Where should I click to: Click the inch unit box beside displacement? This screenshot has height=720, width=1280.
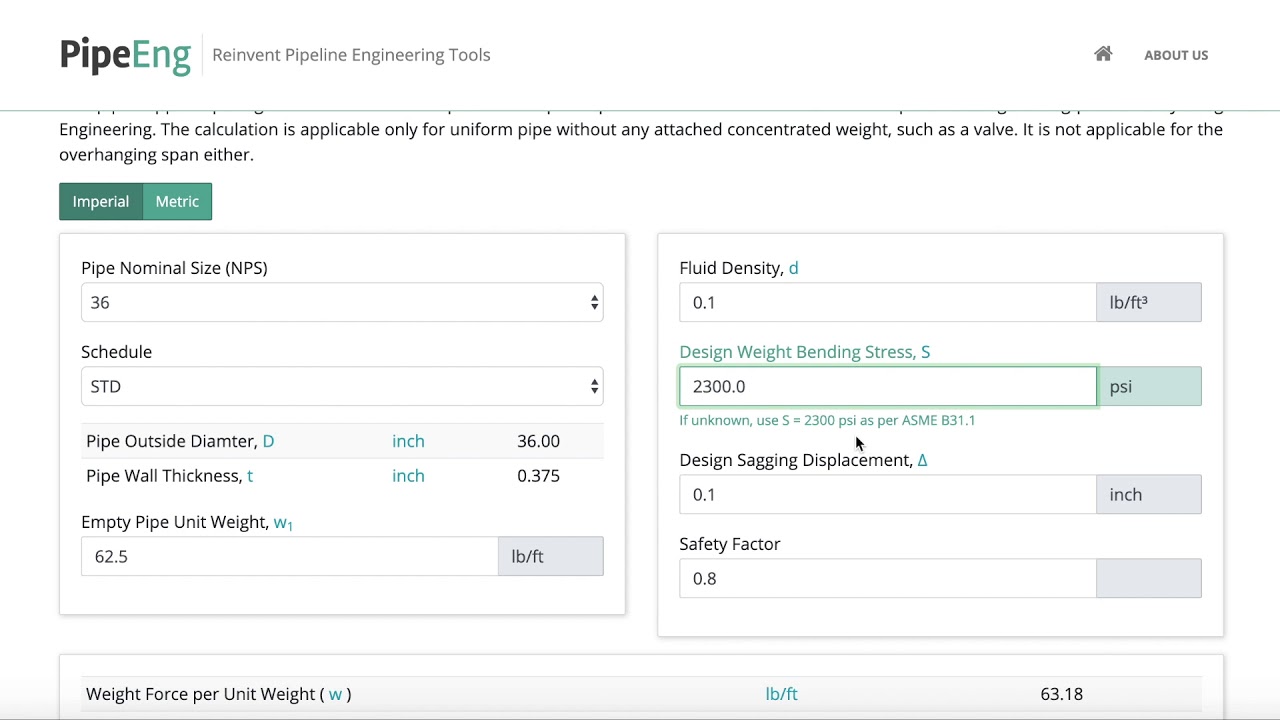tap(1149, 494)
